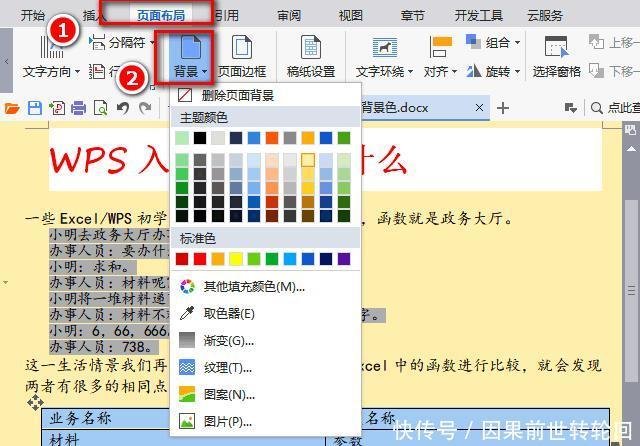The height and width of the screenshot is (446, 640).
Task: Pick the yellow standard color swatch
Action: coord(236,259)
